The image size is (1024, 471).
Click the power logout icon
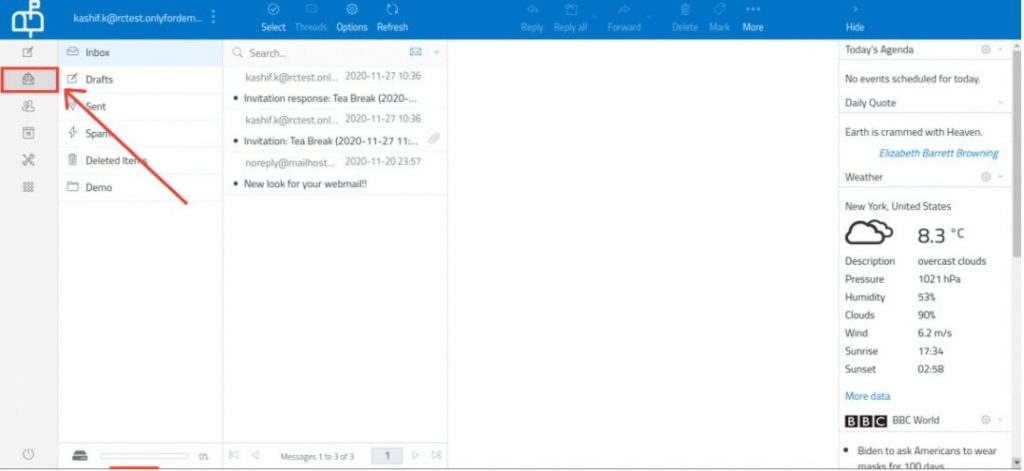coord(28,455)
